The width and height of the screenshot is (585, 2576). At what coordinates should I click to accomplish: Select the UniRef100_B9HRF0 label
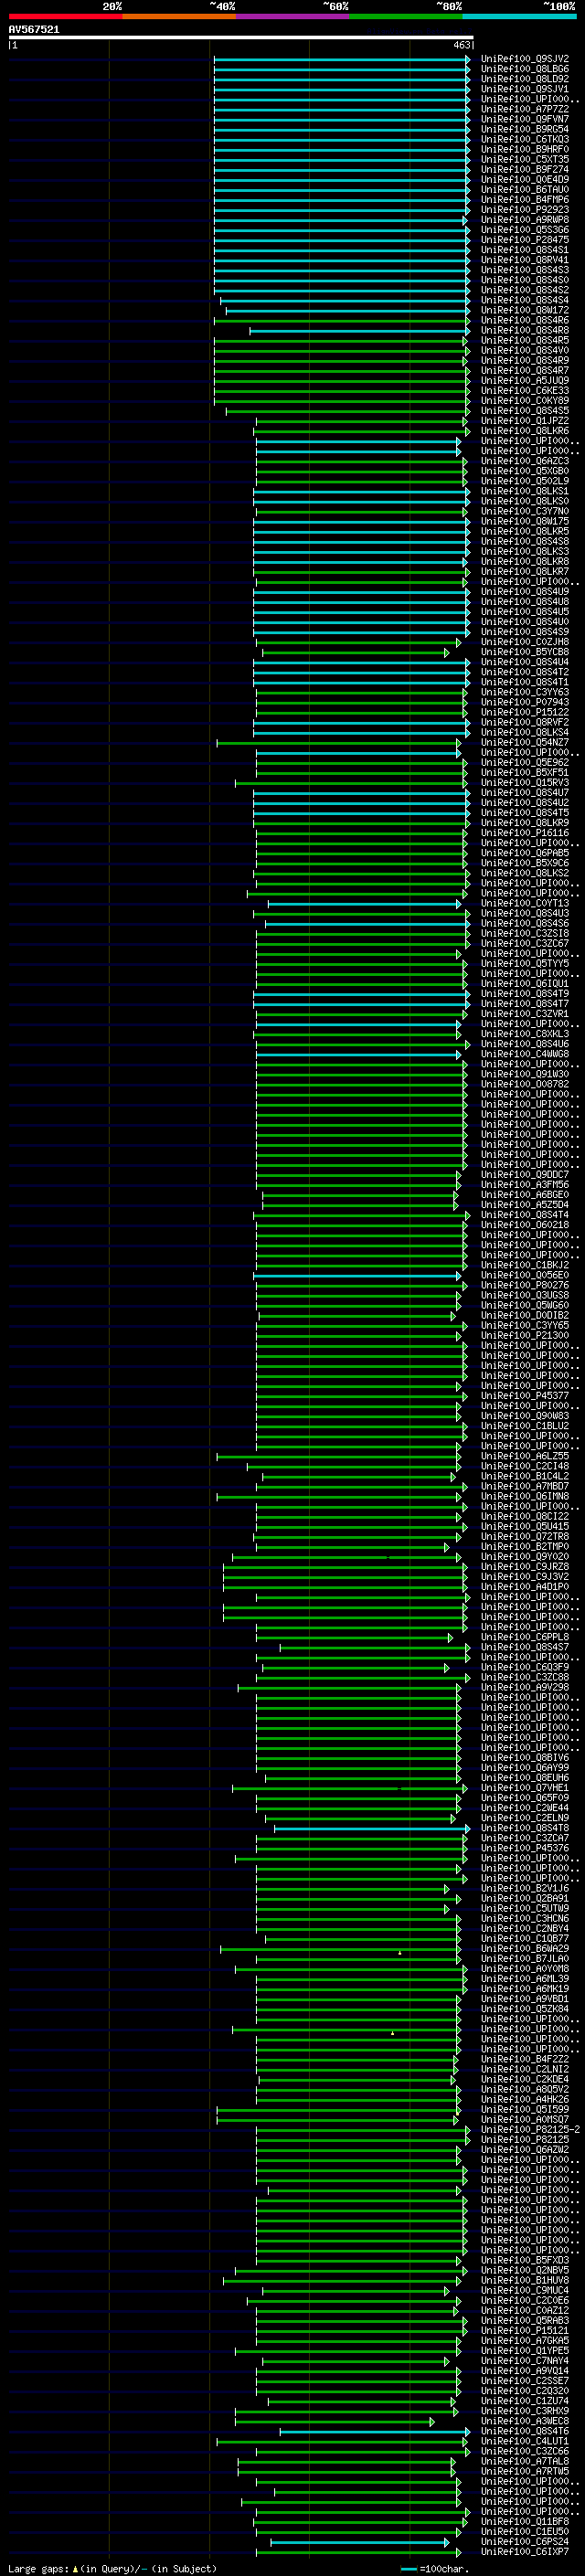coord(525,149)
